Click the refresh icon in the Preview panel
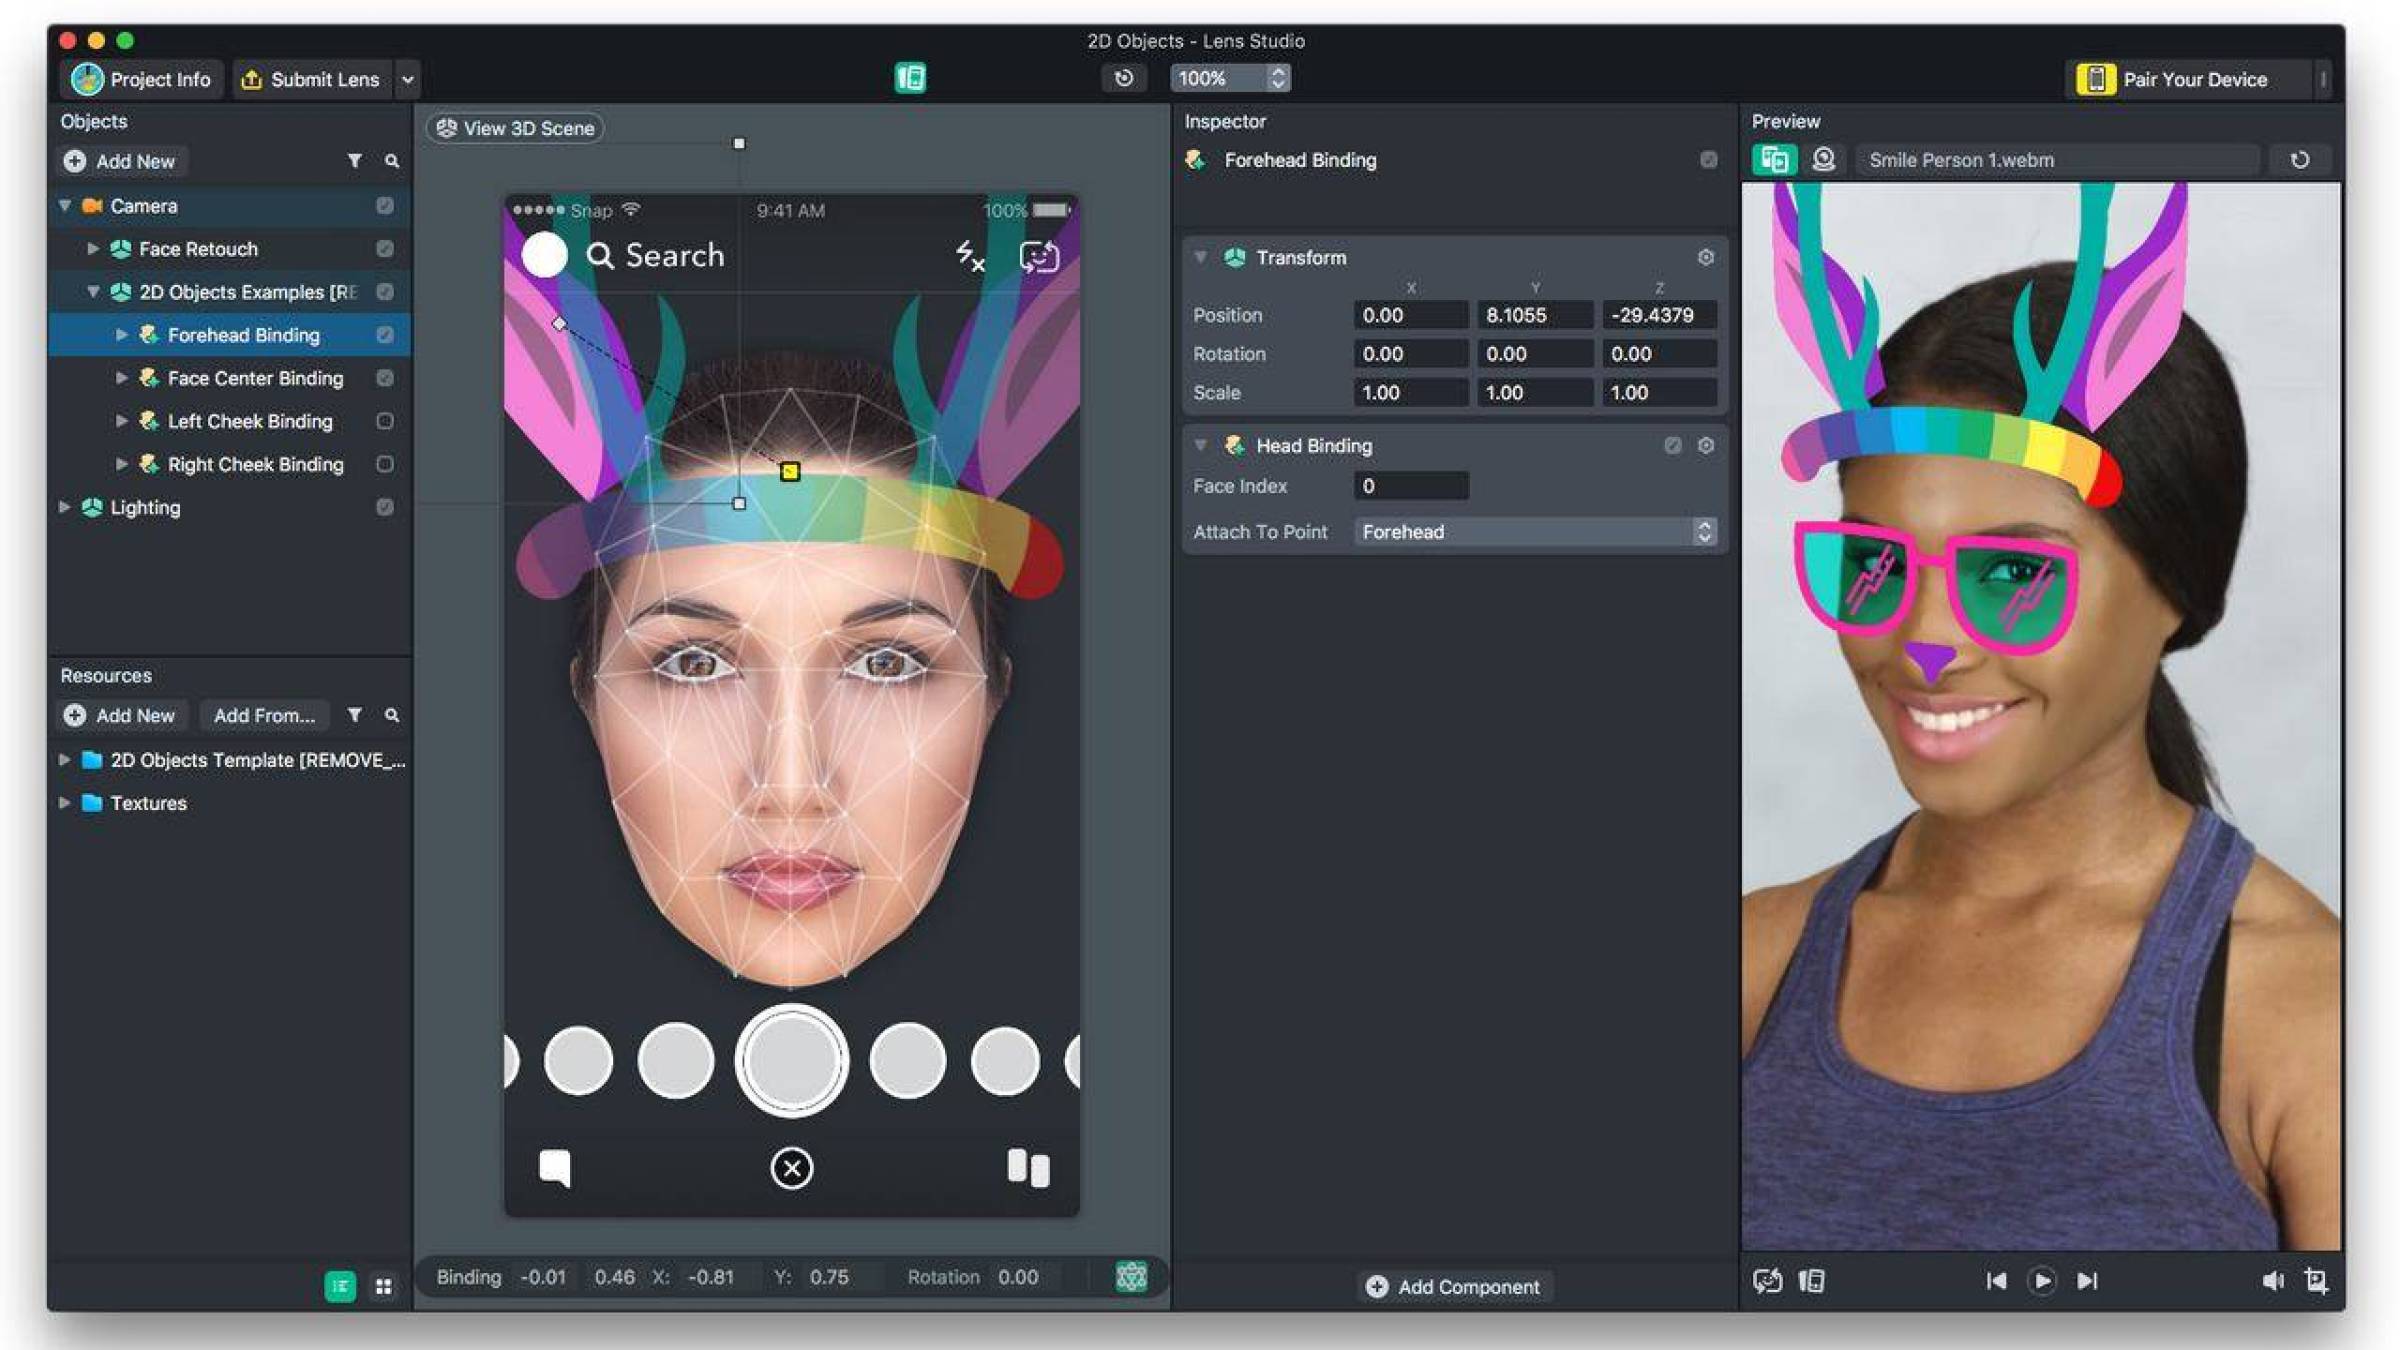This screenshot has width=2400, height=1350. click(2299, 160)
